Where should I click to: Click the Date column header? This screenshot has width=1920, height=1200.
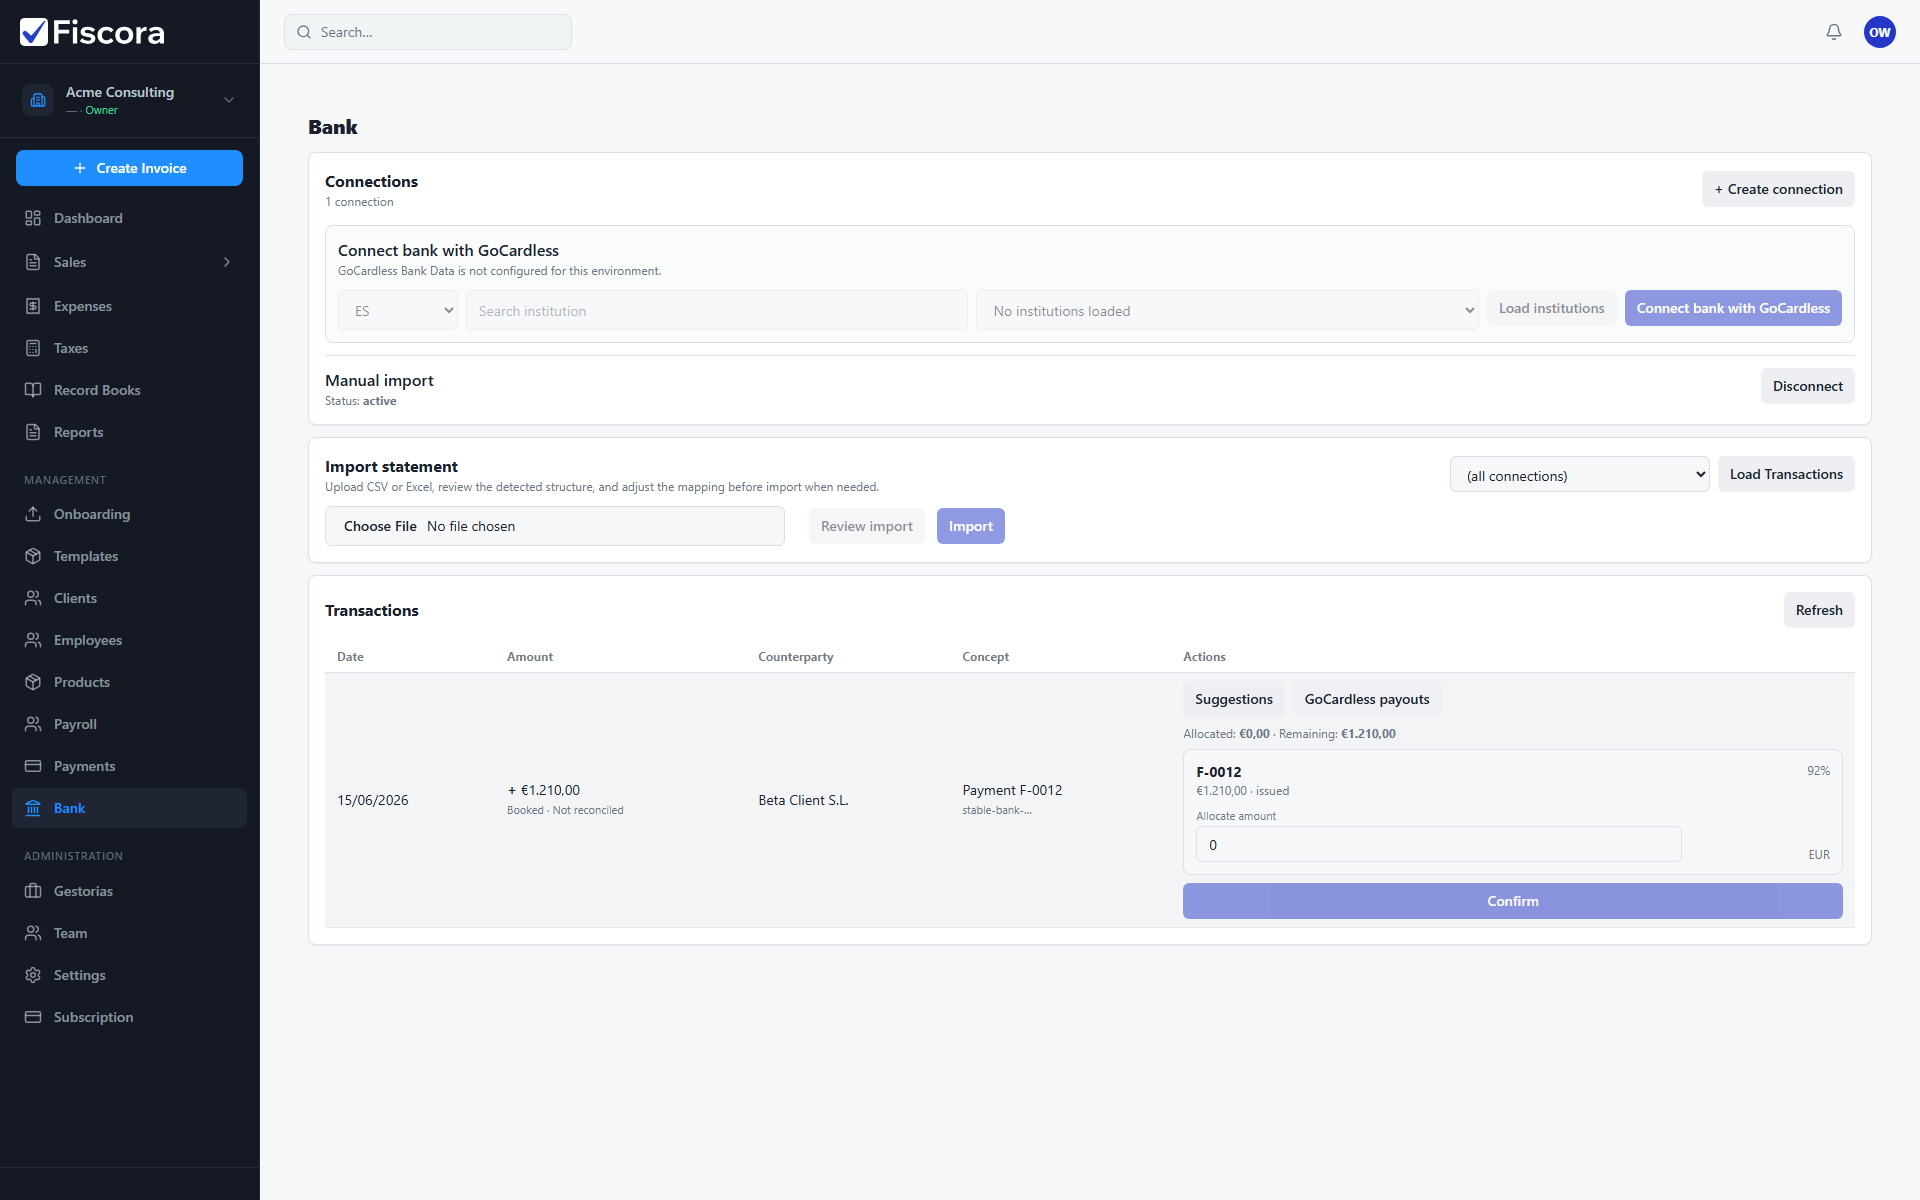[350, 657]
